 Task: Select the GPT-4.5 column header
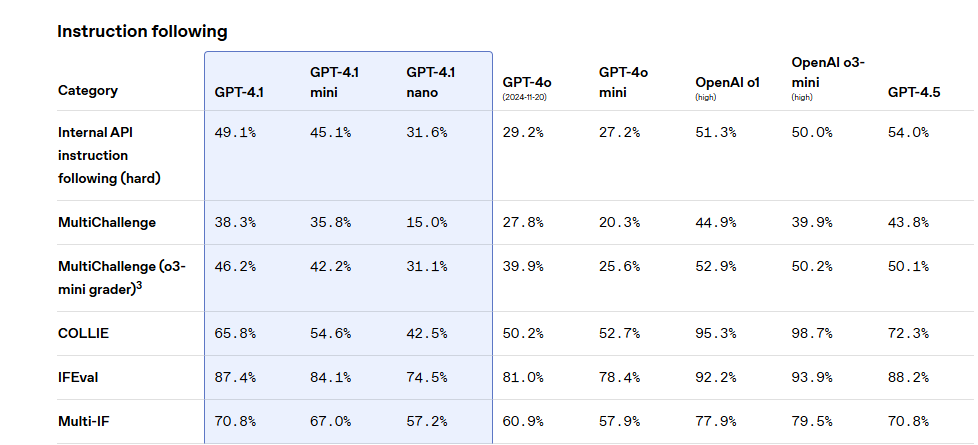[913, 92]
